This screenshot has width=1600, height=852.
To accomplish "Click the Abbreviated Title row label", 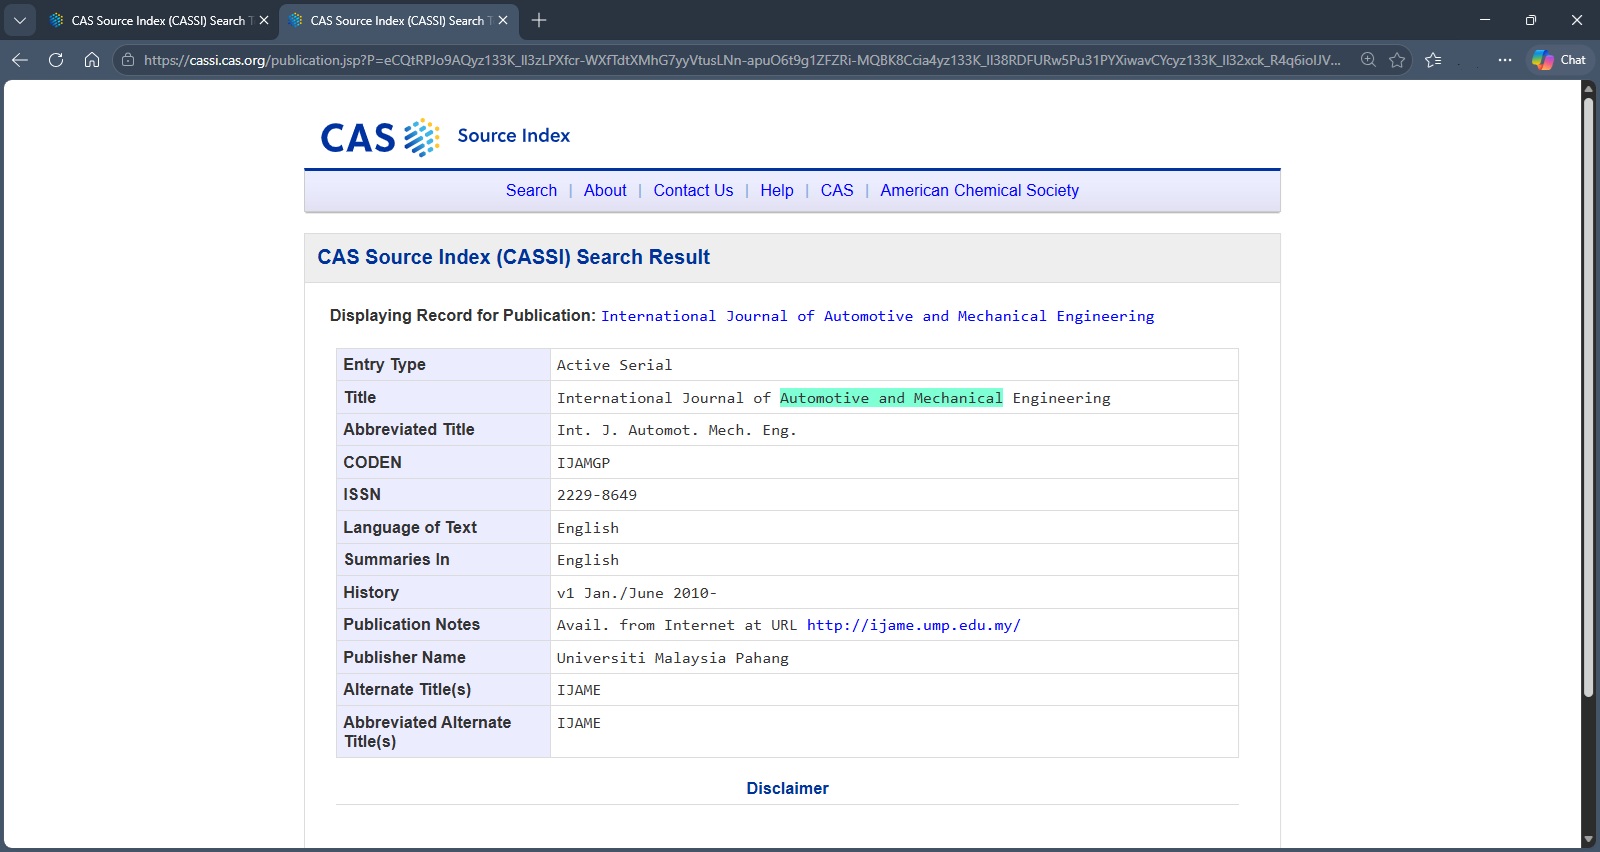I will (x=409, y=429).
